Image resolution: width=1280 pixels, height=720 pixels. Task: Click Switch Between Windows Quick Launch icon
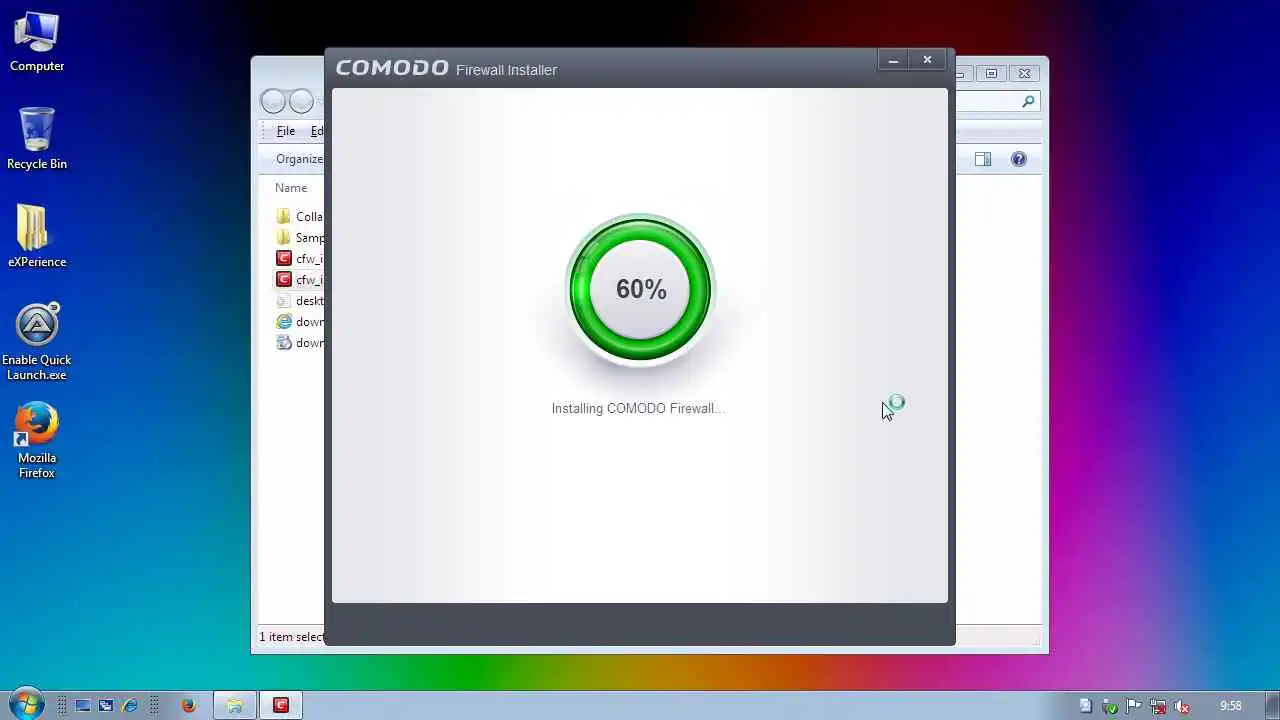click(106, 705)
